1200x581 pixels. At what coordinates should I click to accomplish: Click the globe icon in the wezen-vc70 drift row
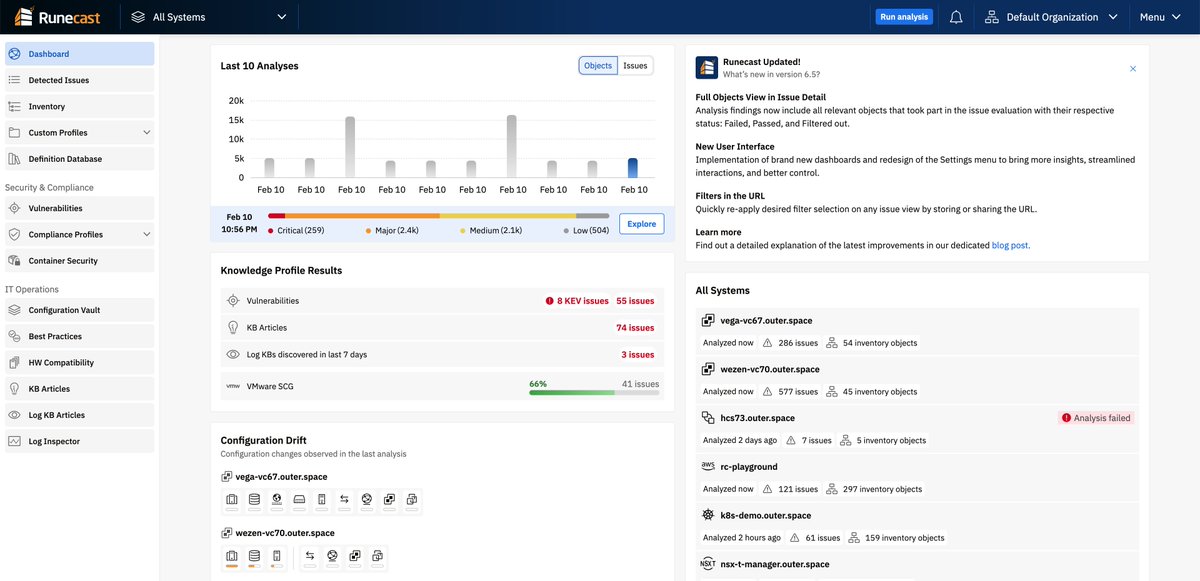click(x=332, y=558)
